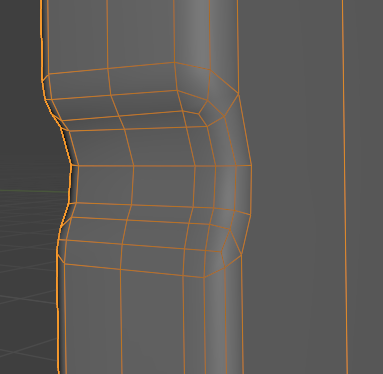Click the pole vertex in lower bevel corner
This screenshot has height=374, width=383.
click(230, 229)
